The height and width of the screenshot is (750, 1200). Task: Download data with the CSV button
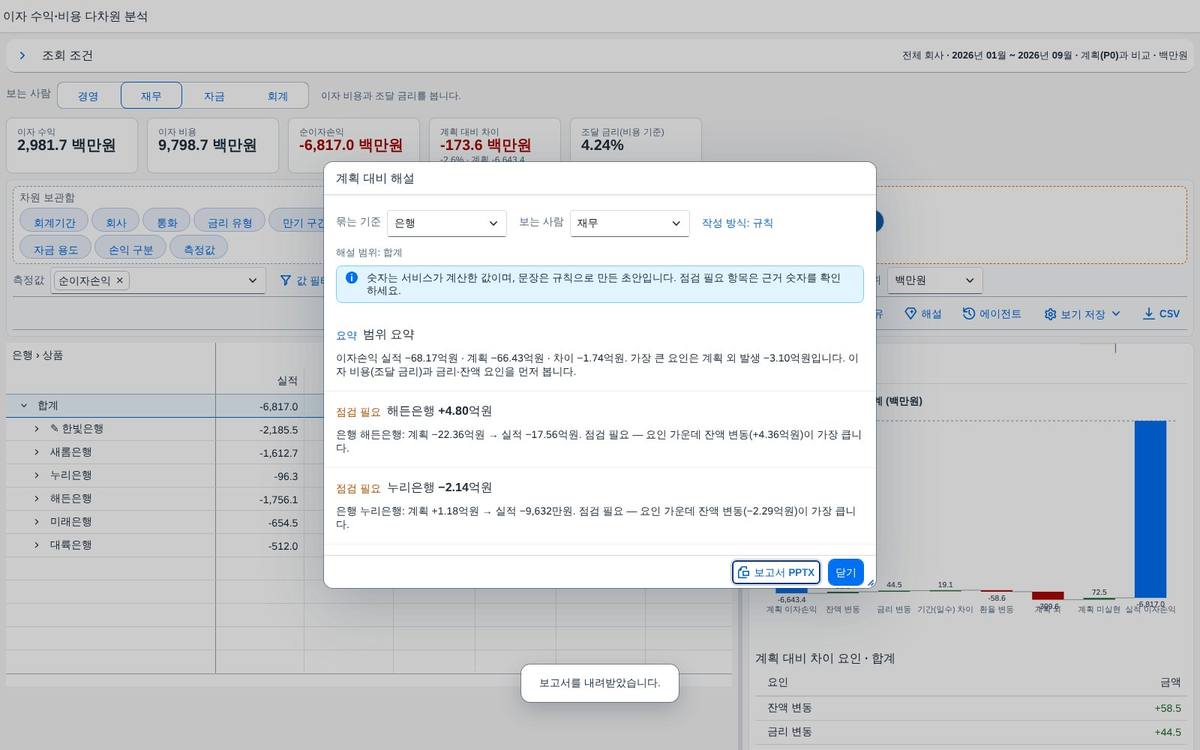pos(1162,314)
